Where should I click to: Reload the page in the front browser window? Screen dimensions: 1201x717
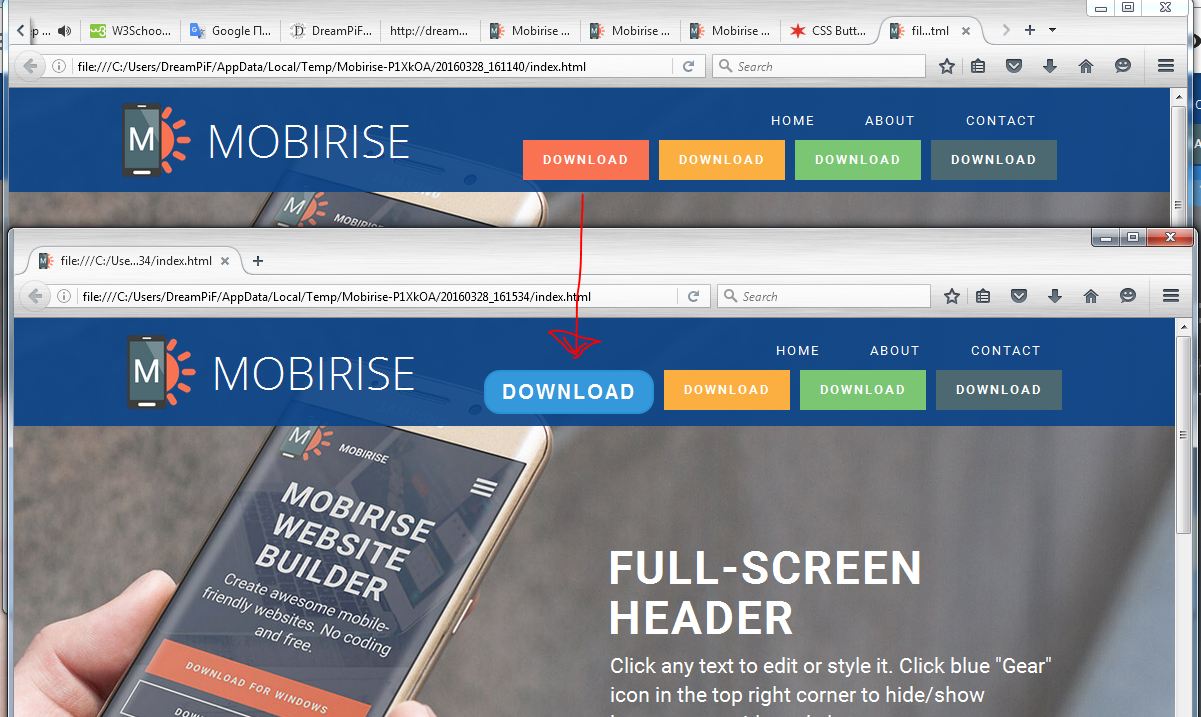pyautogui.click(x=693, y=296)
